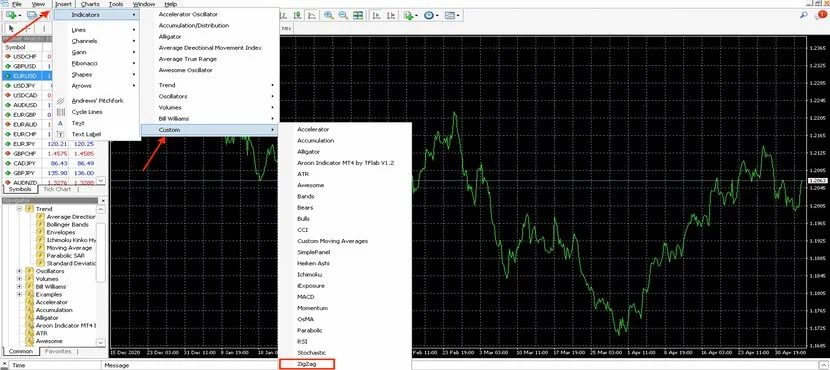Toggle the Chart Shift icon
The height and width of the screenshot is (370, 830).
pos(390,15)
